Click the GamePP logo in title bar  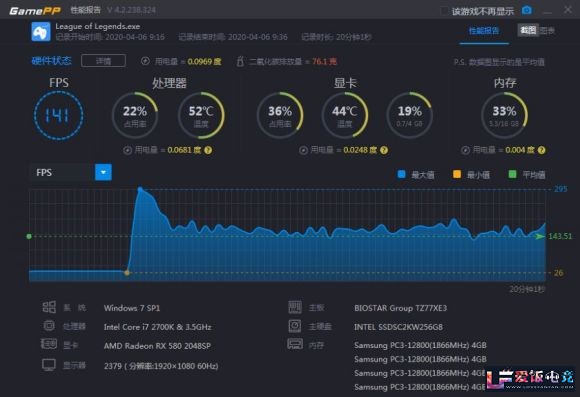[35, 11]
